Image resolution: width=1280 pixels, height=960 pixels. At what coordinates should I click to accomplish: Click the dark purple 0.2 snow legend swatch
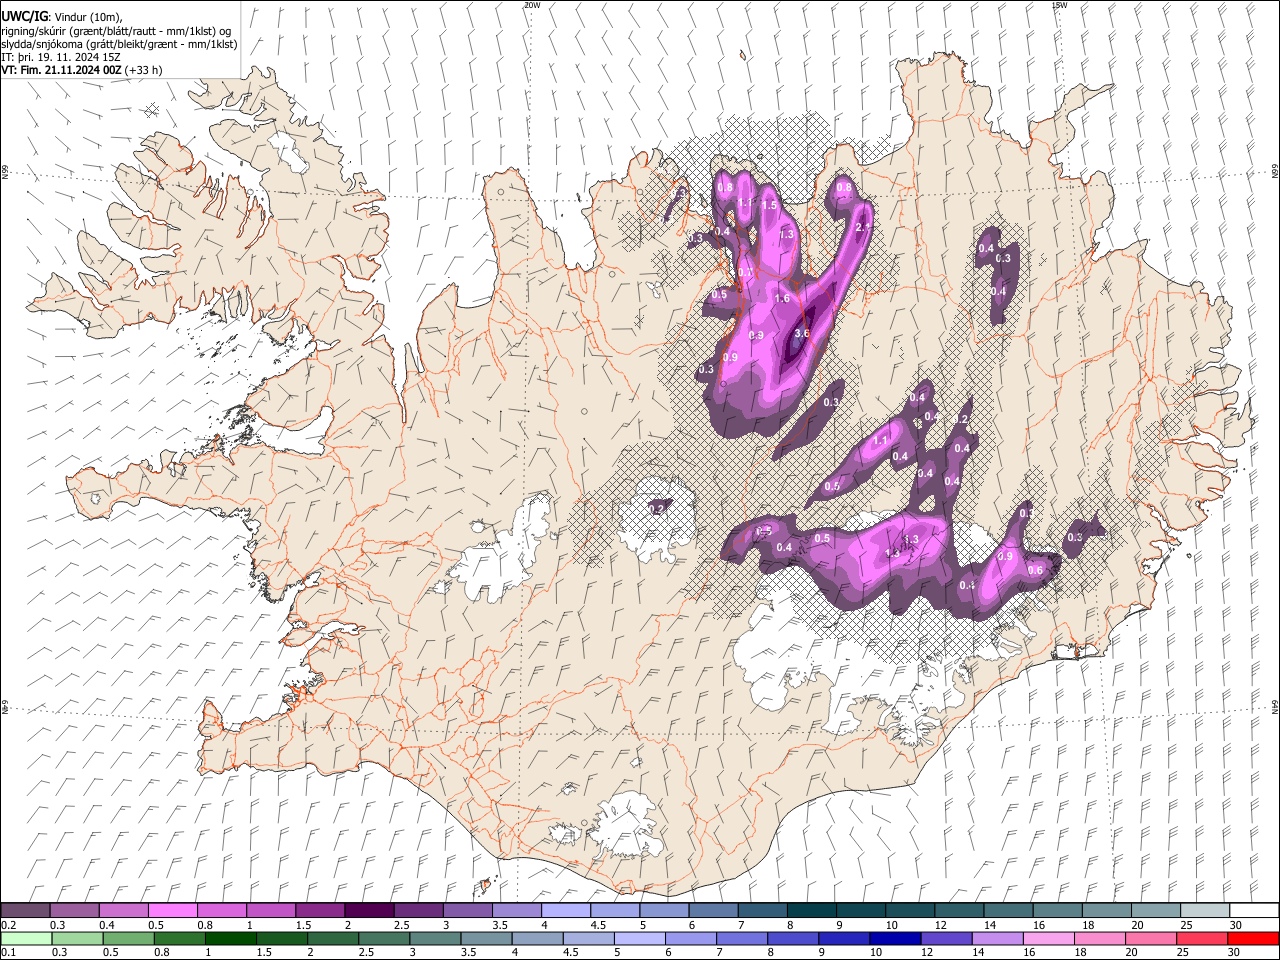pos(25,910)
